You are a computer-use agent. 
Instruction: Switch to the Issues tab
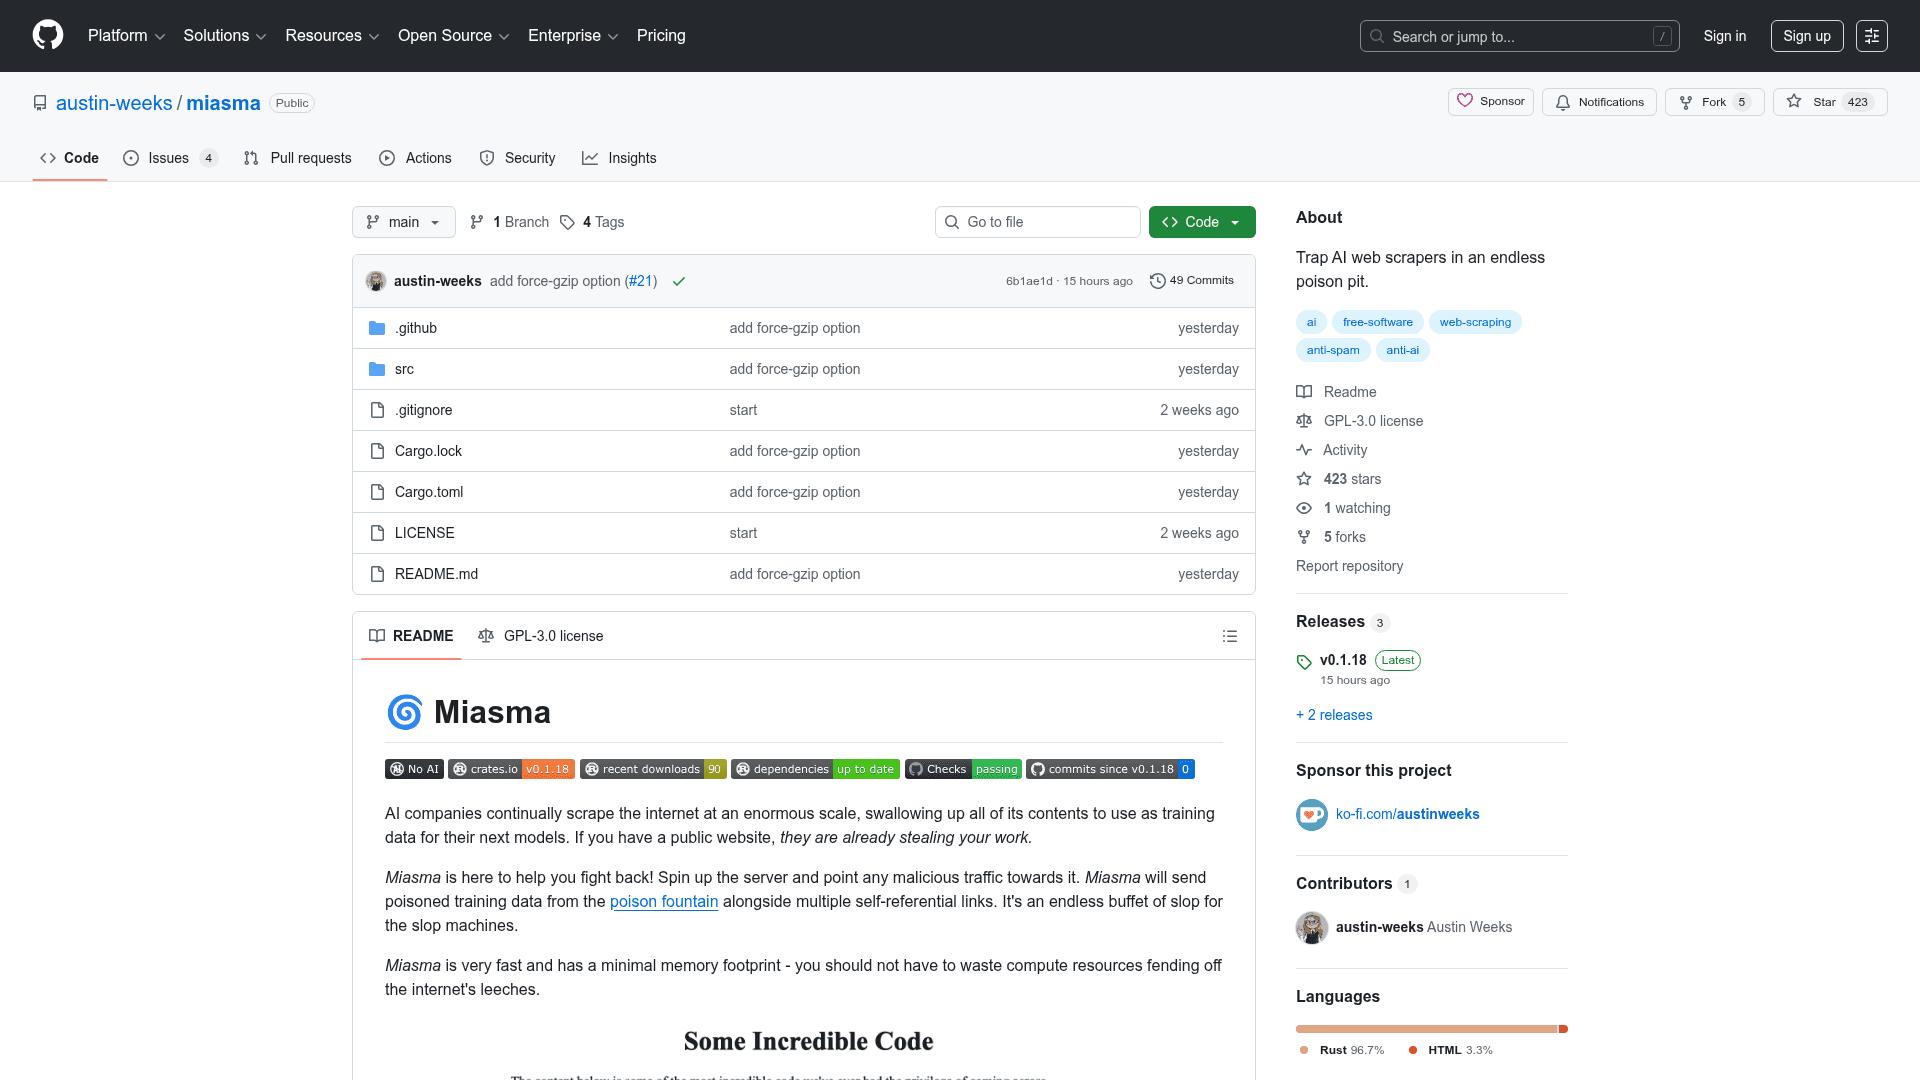click(169, 158)
